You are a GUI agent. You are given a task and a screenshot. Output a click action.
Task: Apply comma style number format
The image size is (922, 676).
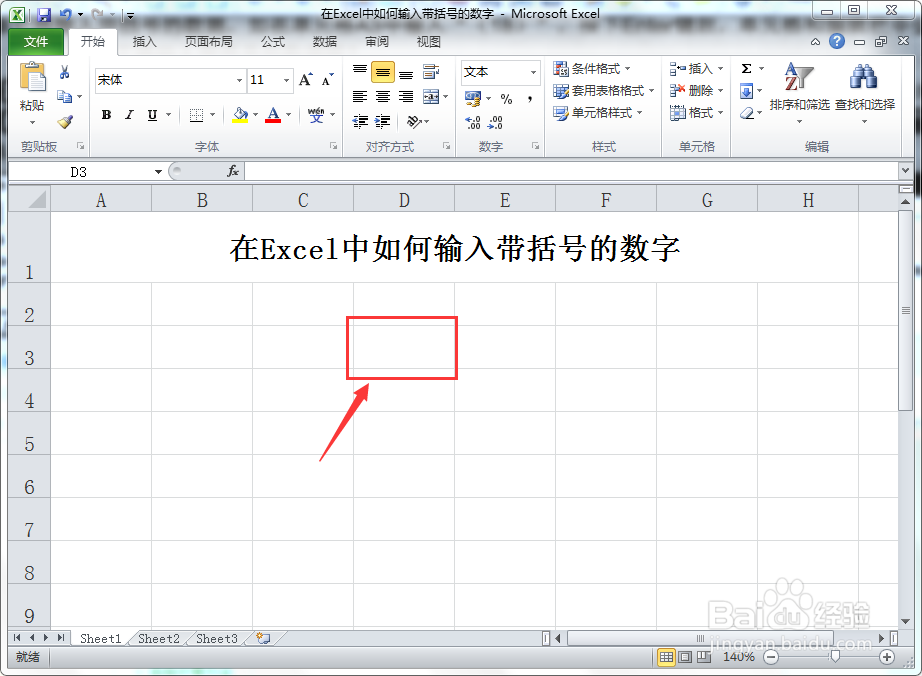point(530,99)
